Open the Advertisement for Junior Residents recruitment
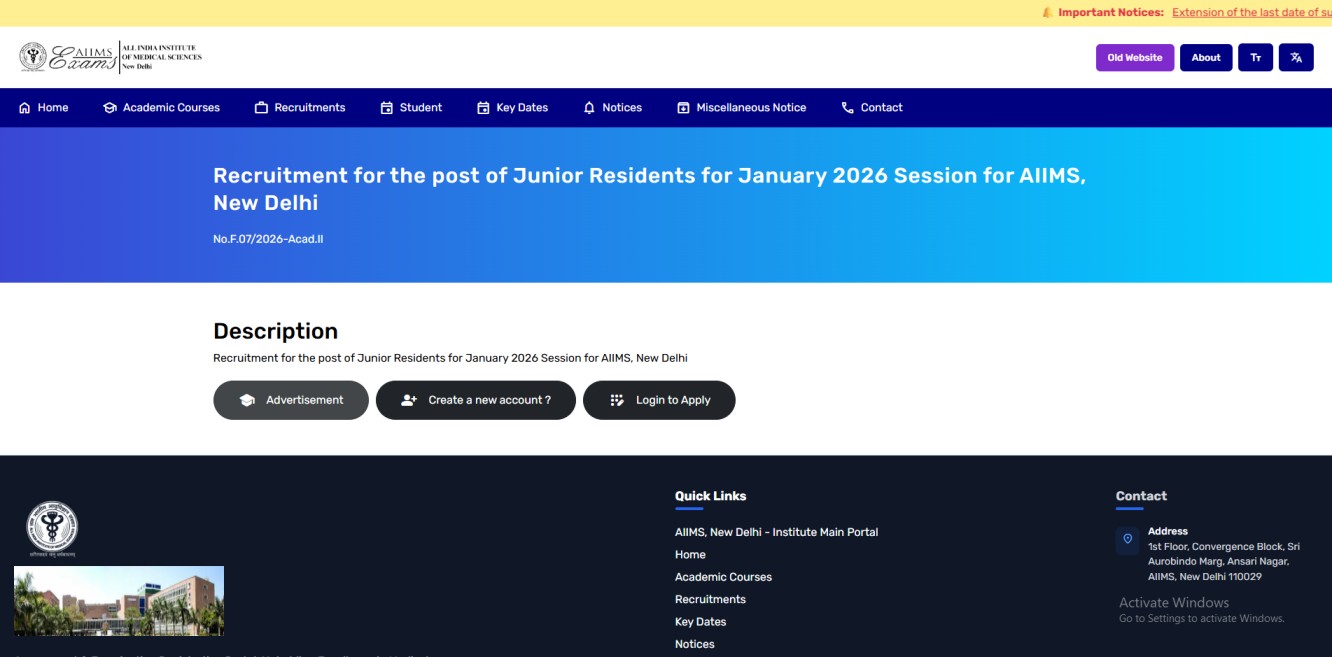Viewport: 1332px width, 657px height. [291, 399]
